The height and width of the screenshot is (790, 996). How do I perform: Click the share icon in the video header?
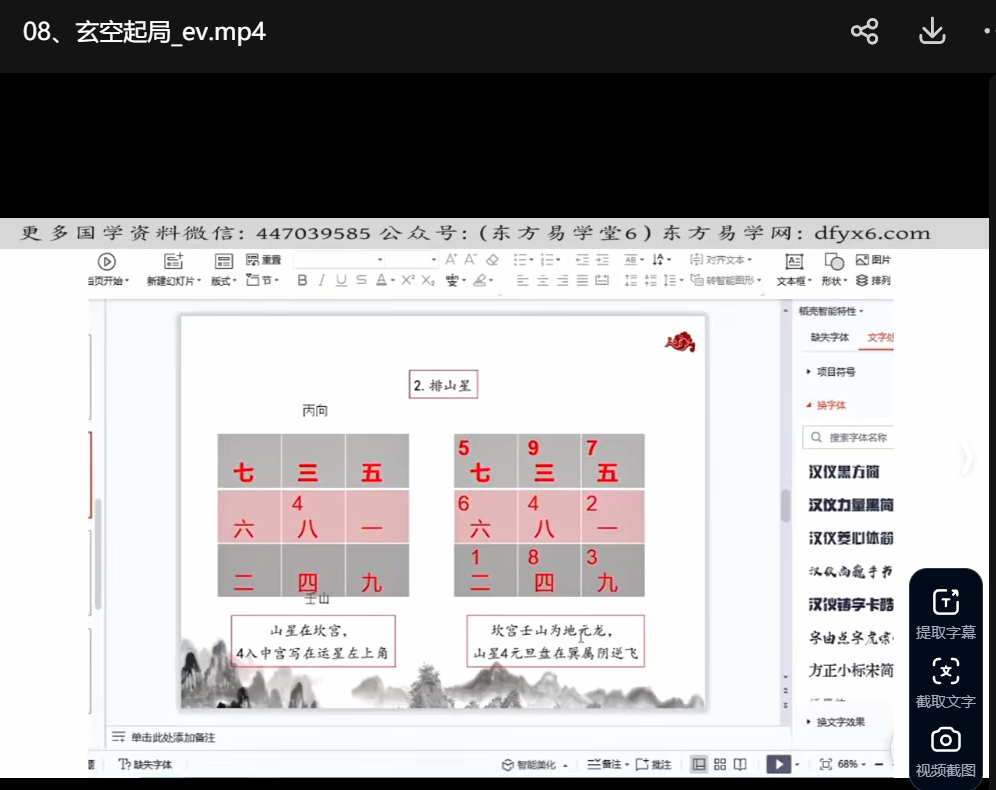[864, 32]
